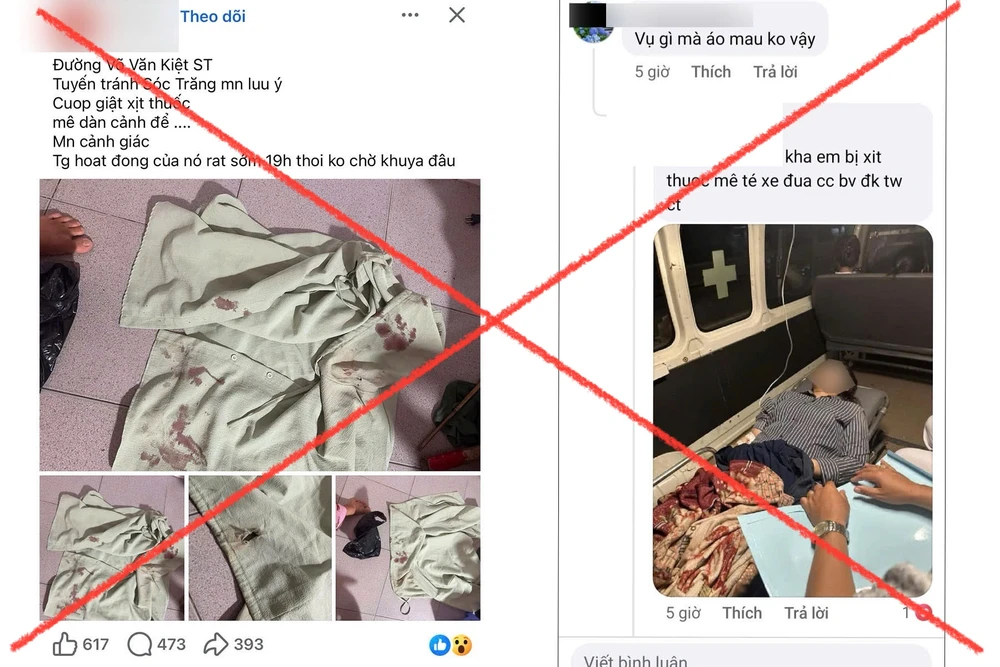The height and width of the screenshot is (667, 1000).
Task: Click the wow reaction emoji
Action: click(462, 645)
